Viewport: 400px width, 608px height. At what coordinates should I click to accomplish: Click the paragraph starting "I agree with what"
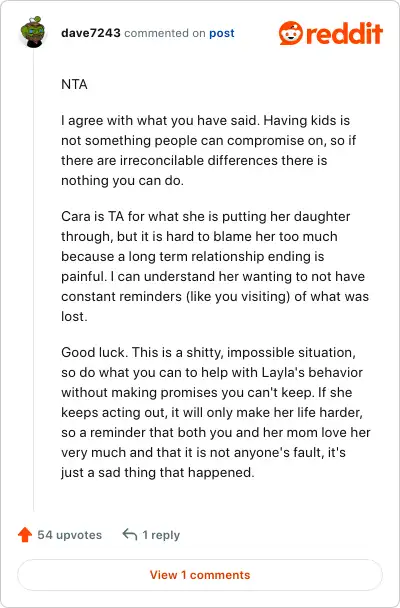(208, 150)
